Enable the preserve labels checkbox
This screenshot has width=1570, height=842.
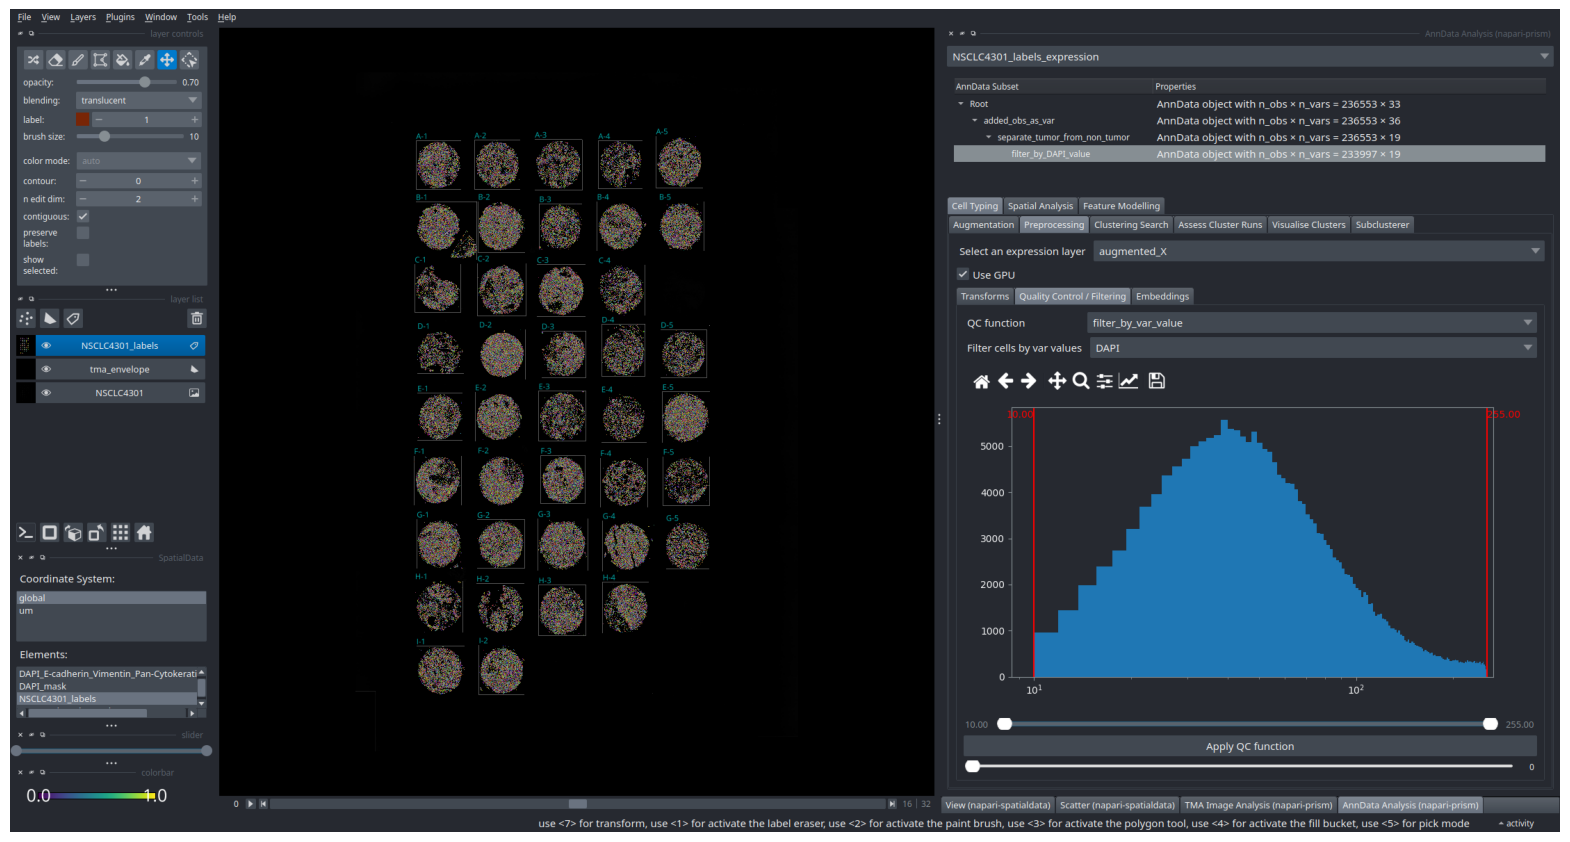83,233
